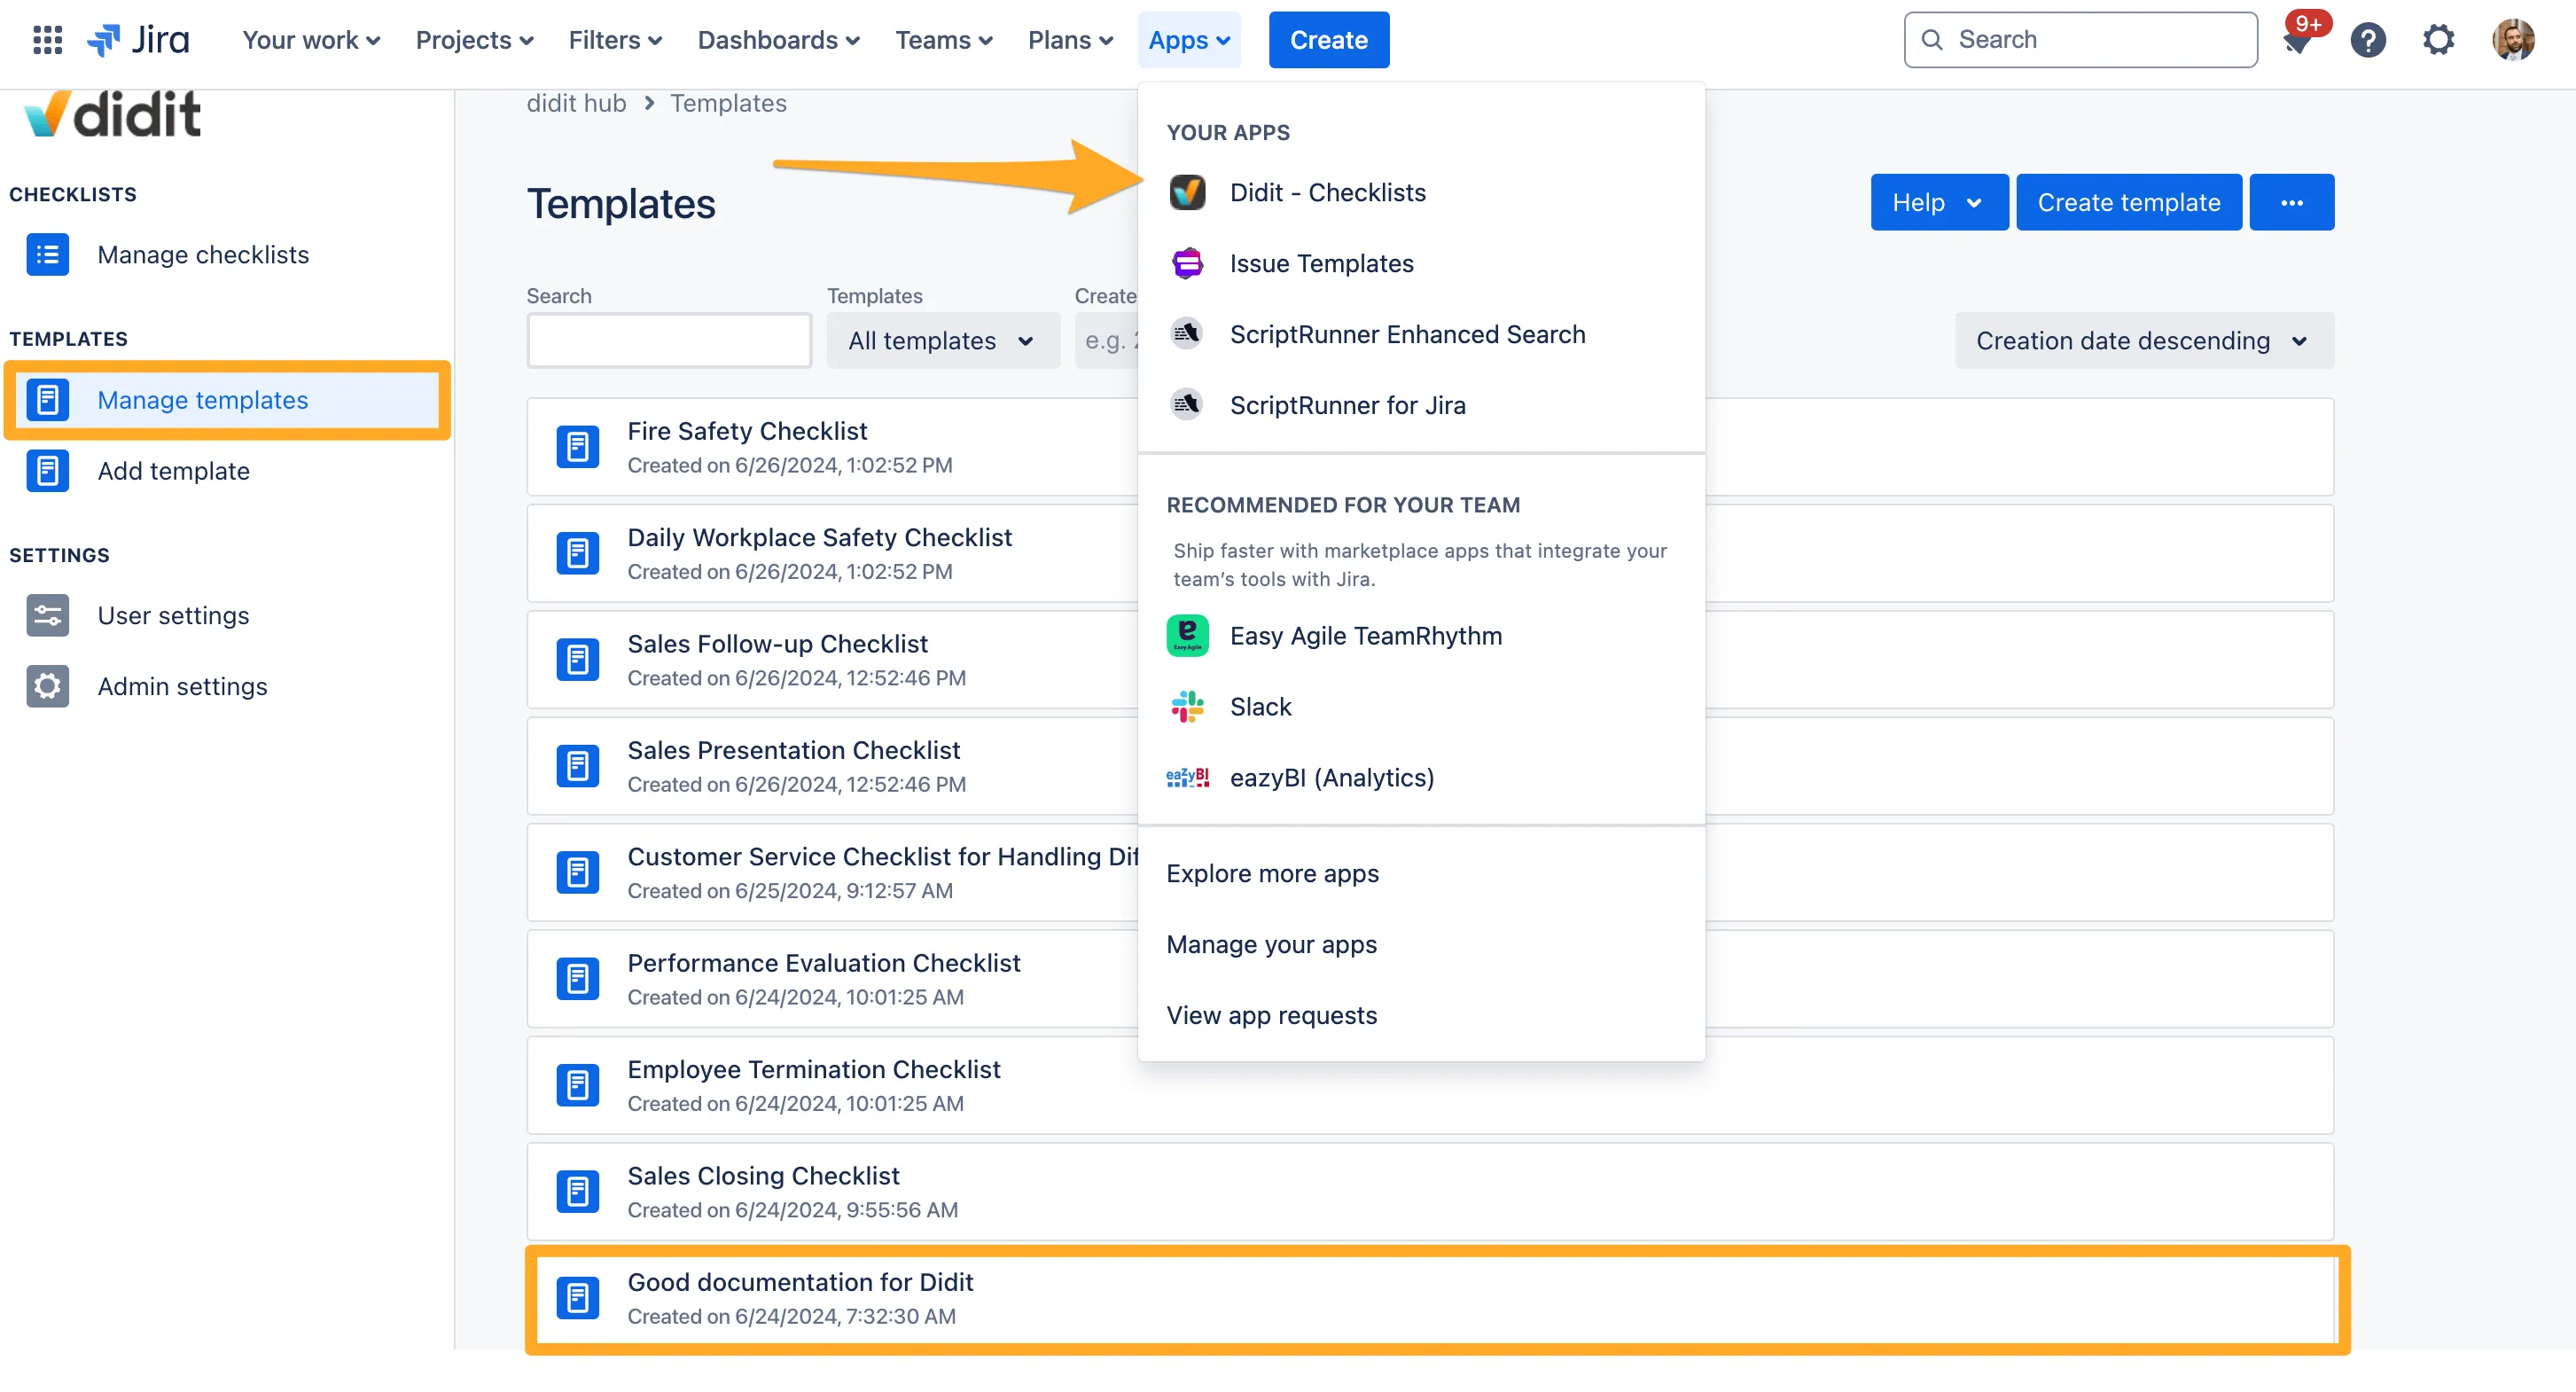The height and width of the screenshot is (1392, 2576).
Task: Expand the Help dropdown button
Action: (1938, 202)
